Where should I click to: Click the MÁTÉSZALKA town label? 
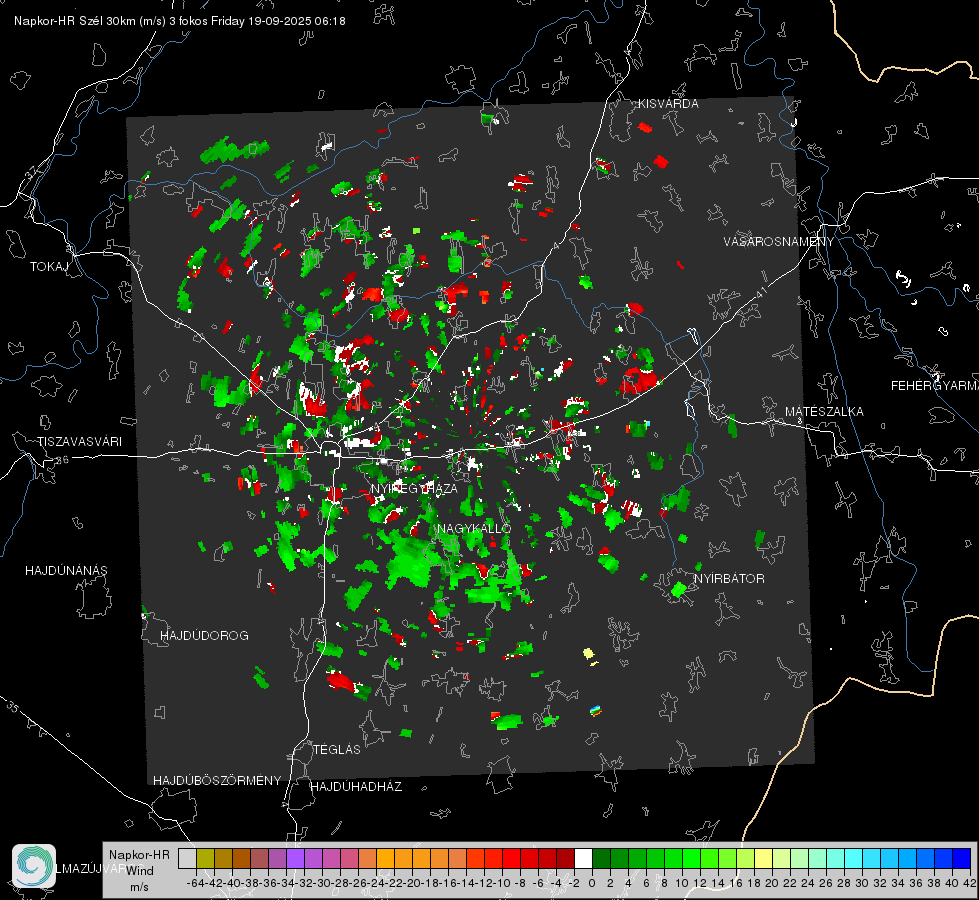pyautogui.click(x=824, y=412)
